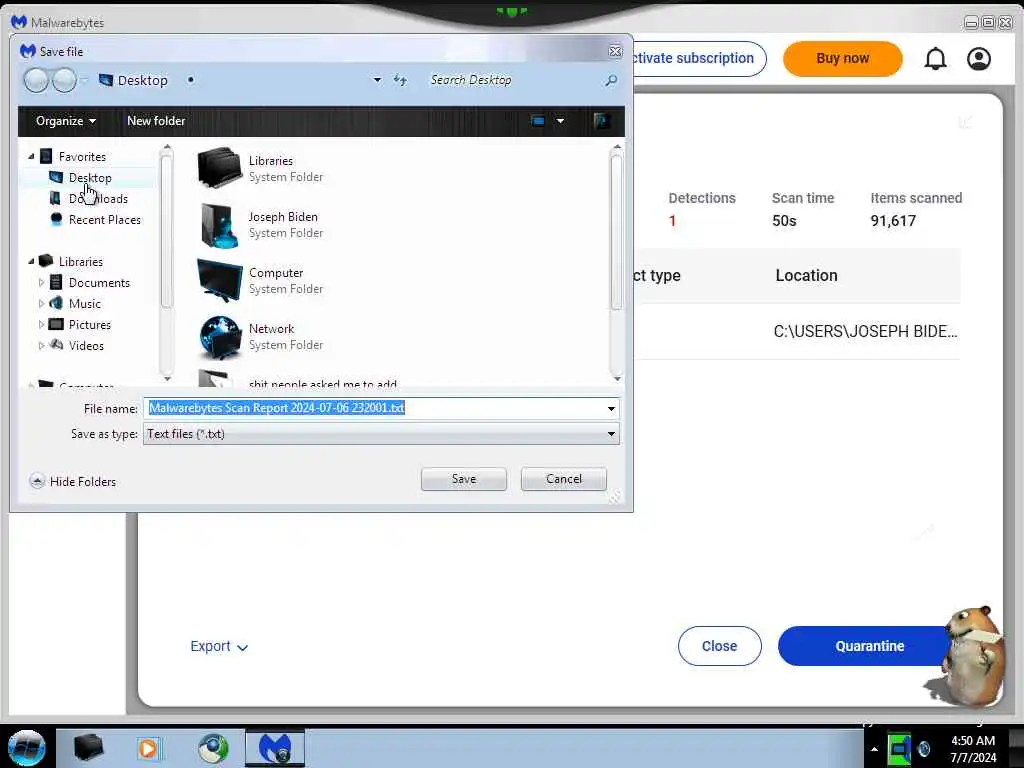Click Buy now in Malwarebytes
The width and height of the screenshot is (1024, 768).
click(x=842, y=59)
